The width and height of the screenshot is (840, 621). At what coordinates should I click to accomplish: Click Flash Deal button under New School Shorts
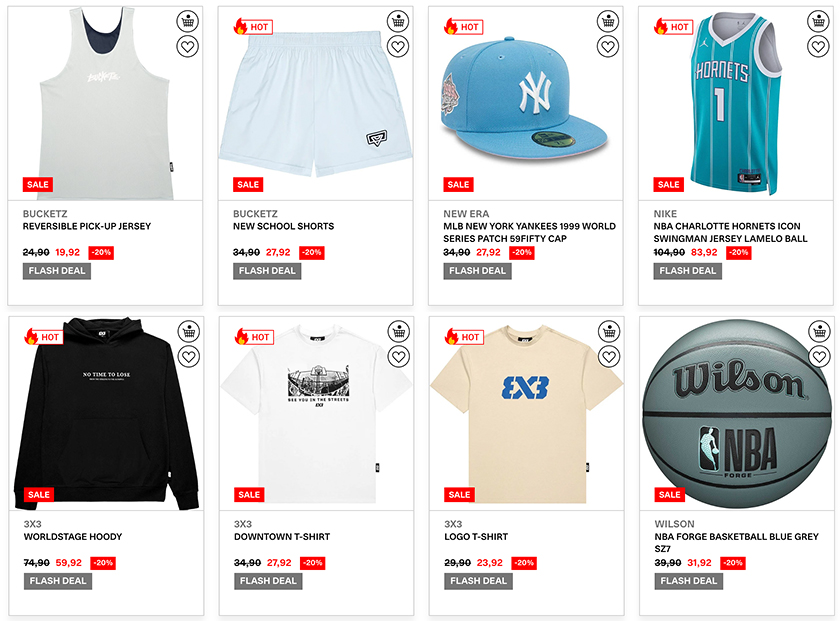pos(267,271)
